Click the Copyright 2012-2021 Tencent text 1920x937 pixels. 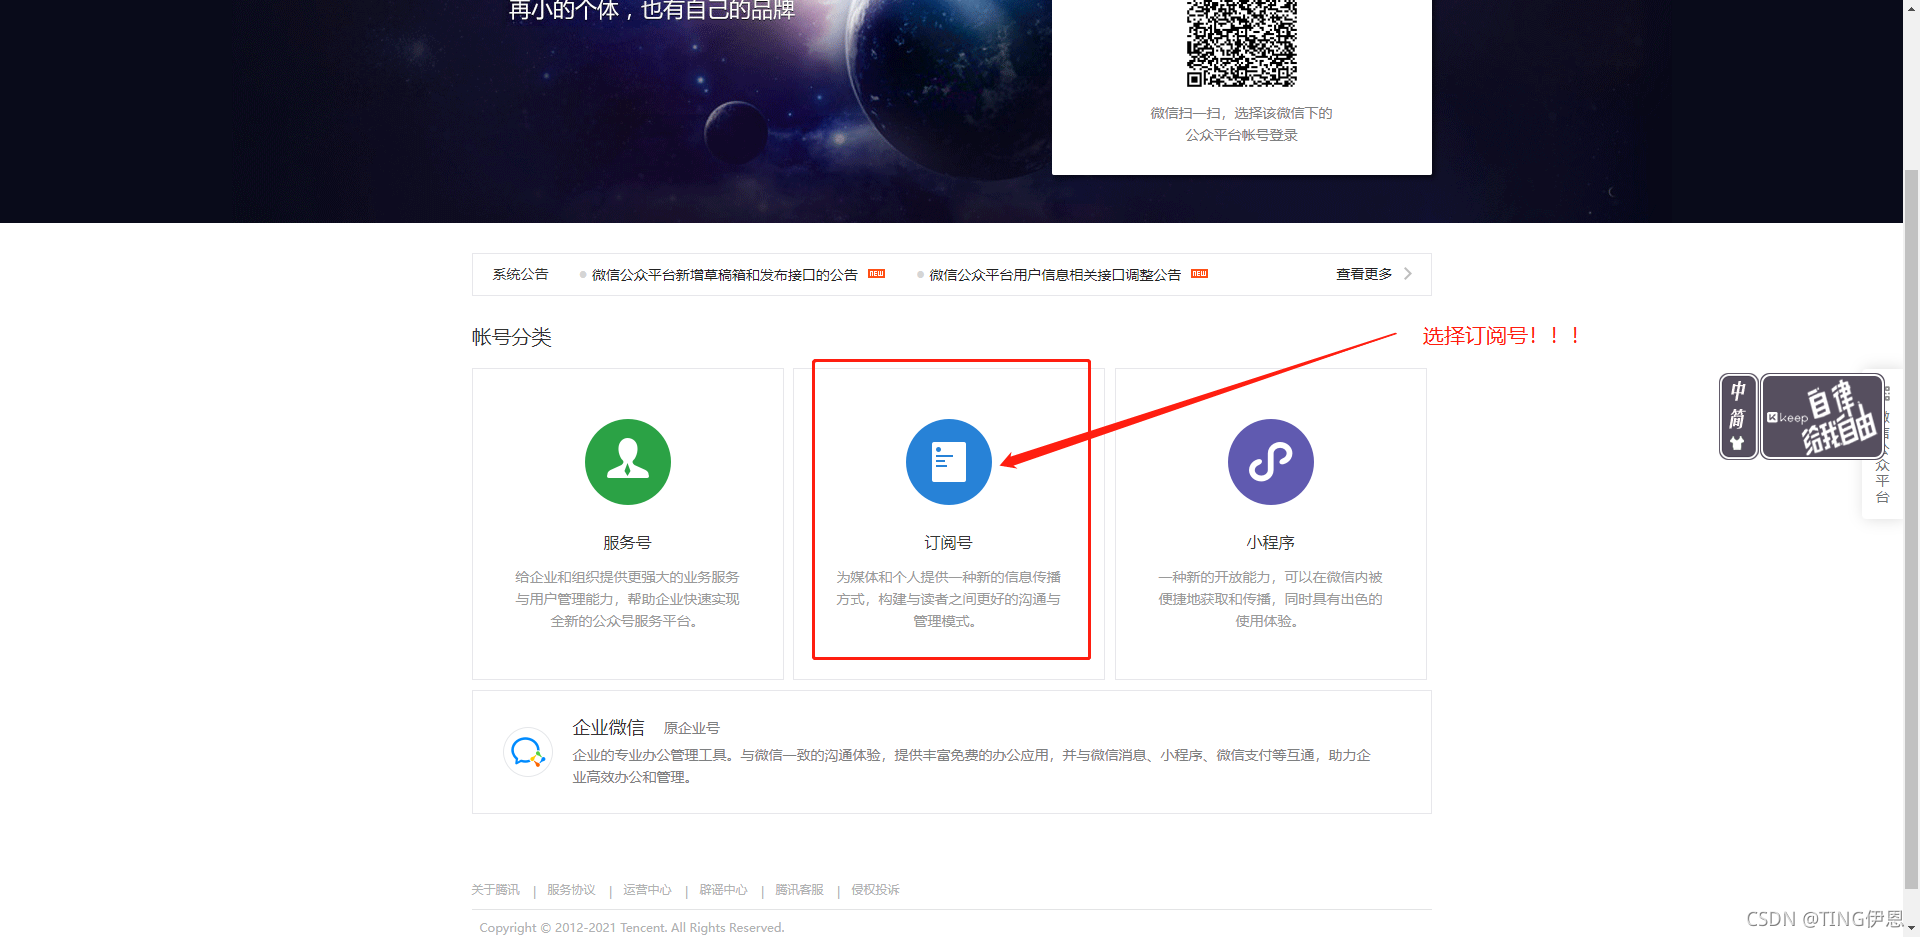(x=632, y=928)
